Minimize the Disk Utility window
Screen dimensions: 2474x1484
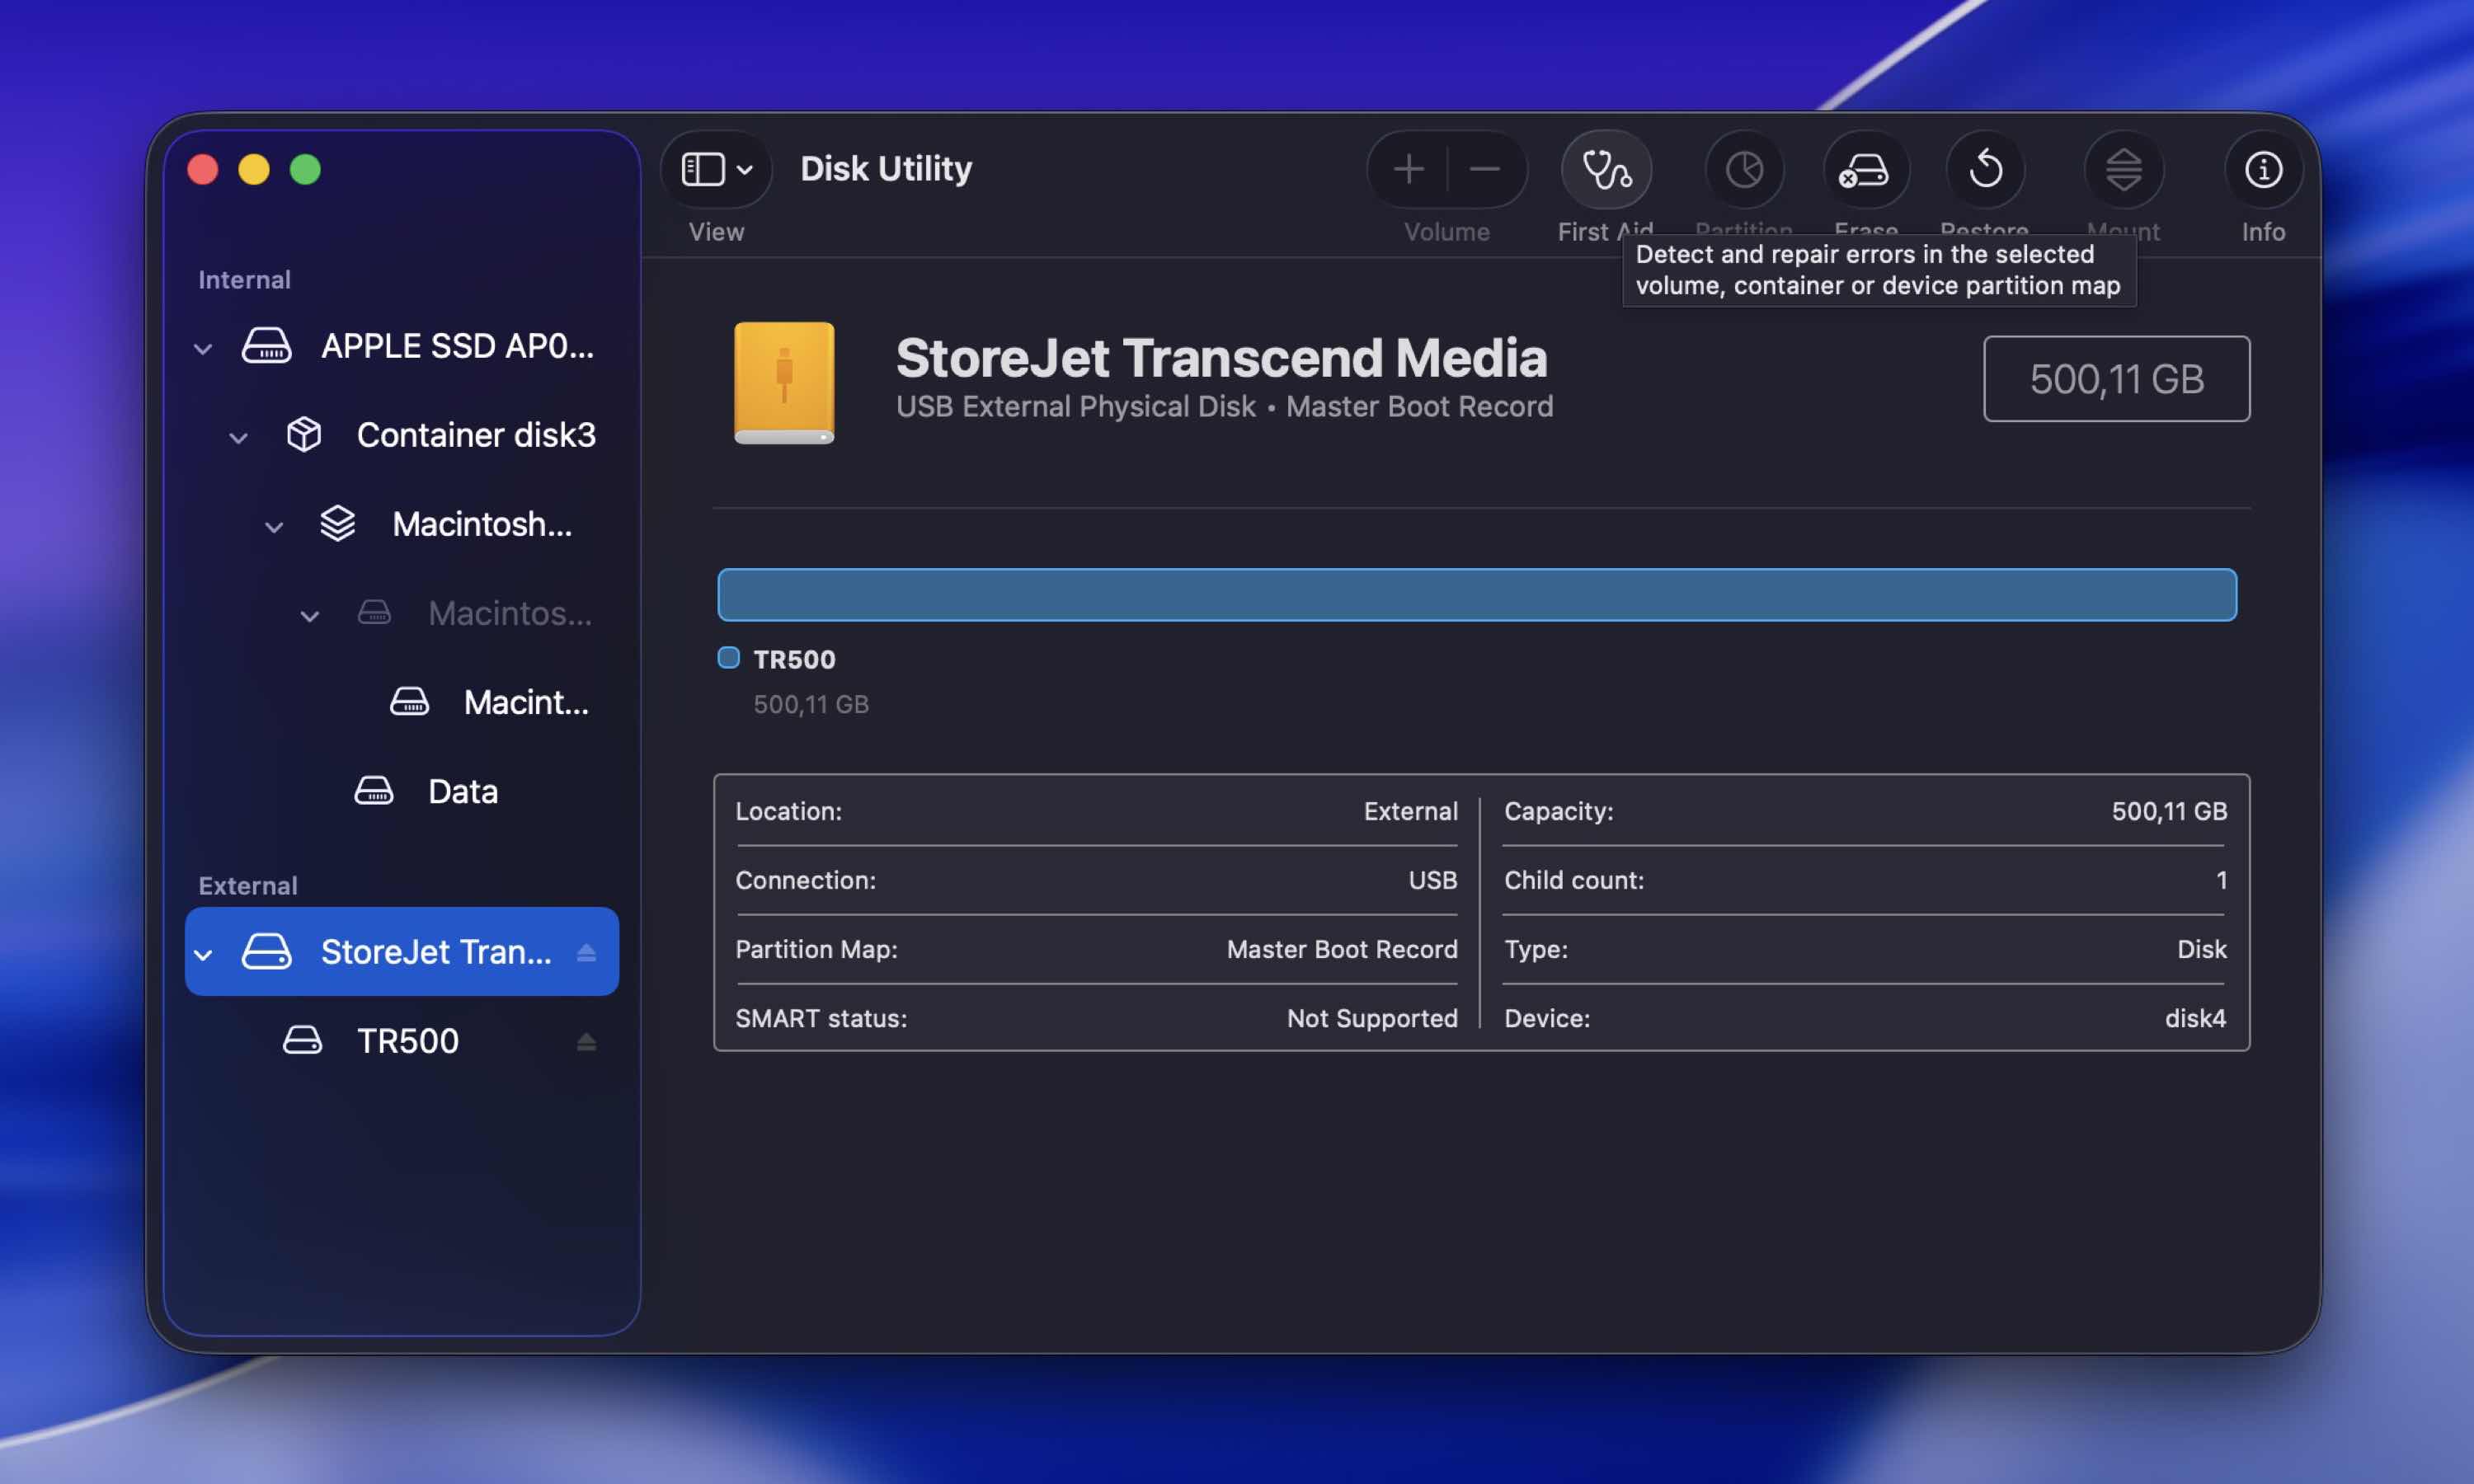pos(254,169)
